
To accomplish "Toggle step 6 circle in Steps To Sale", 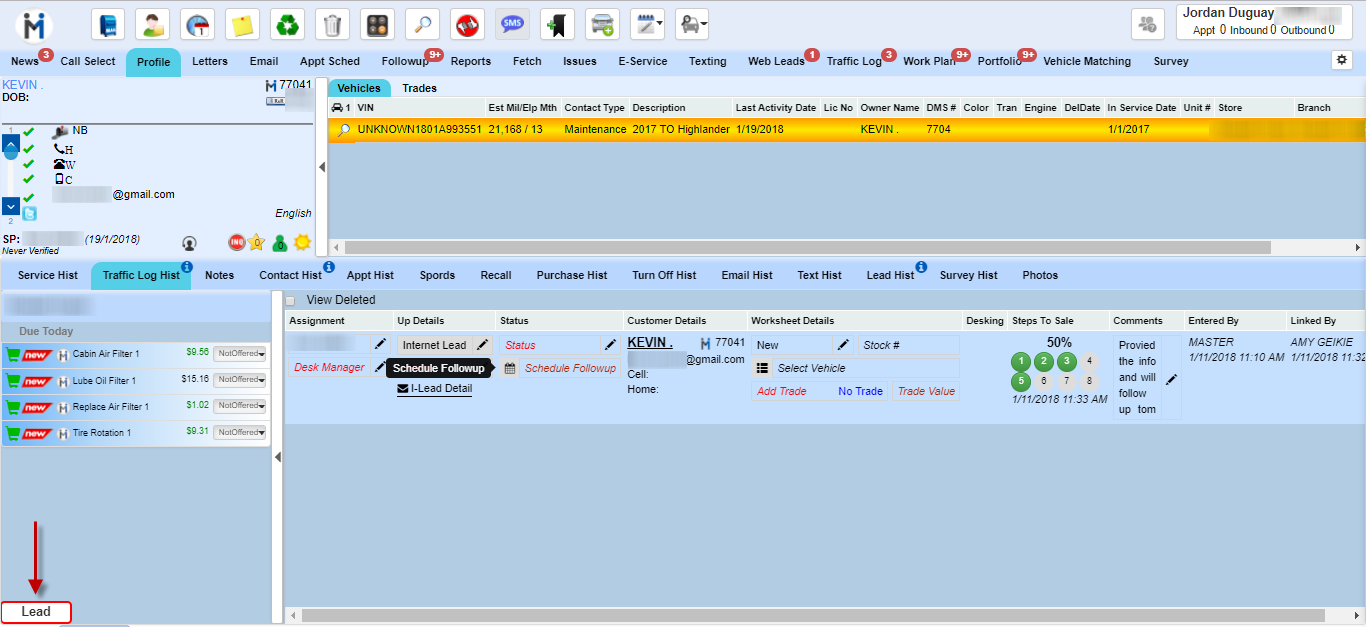I will coord(1043,381).
